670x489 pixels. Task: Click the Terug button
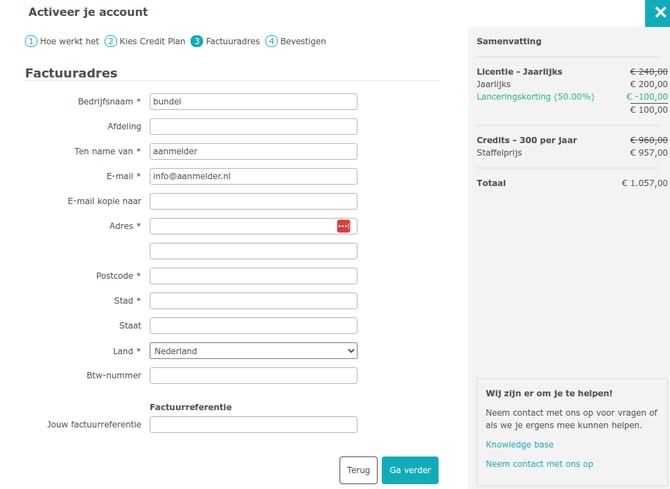coord(358,470)
